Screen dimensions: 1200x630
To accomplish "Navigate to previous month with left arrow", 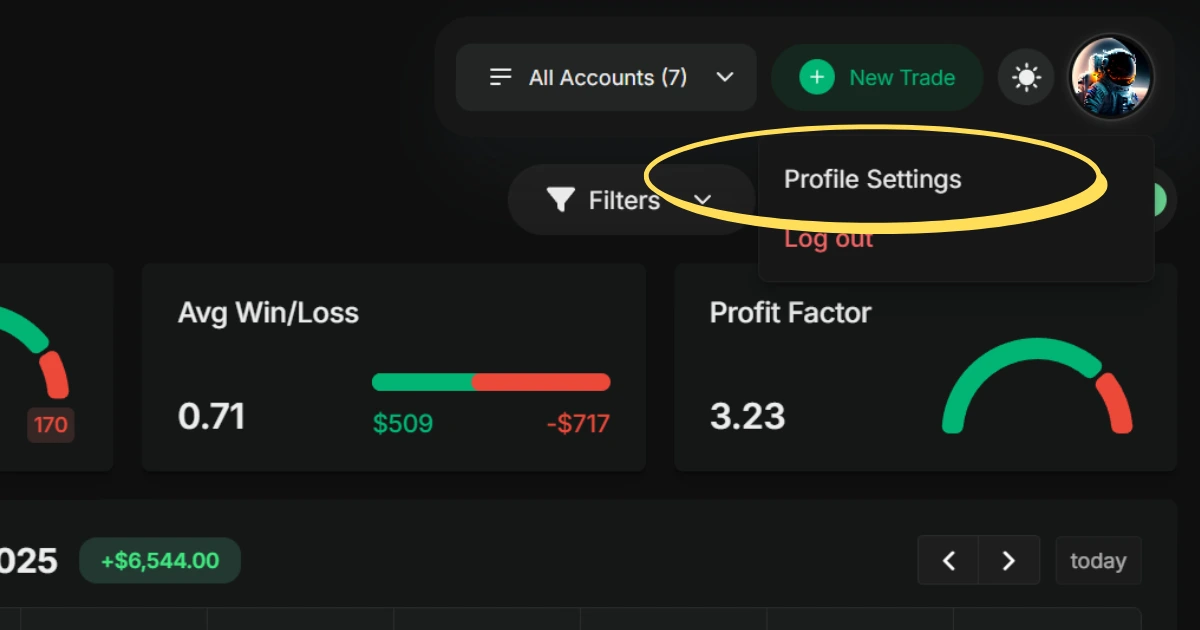I will [x=948, y=560].
